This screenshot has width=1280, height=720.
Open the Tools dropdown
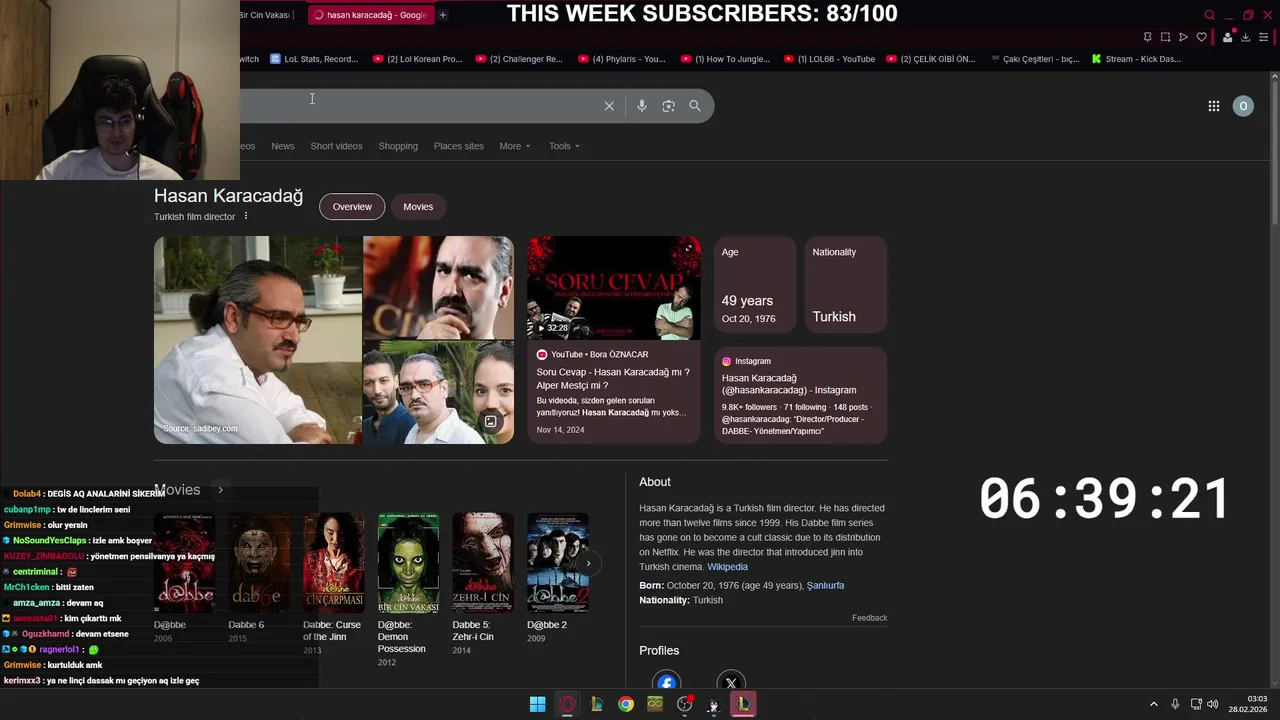coord(564,146)
